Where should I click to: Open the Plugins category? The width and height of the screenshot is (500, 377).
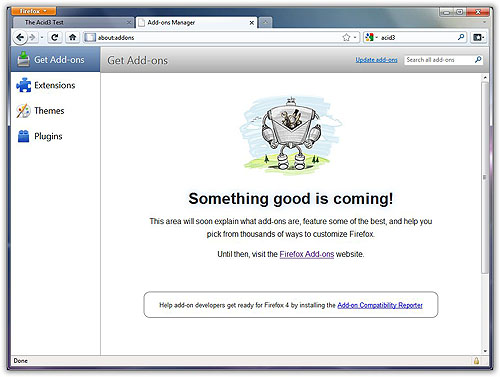pos(55,136)
